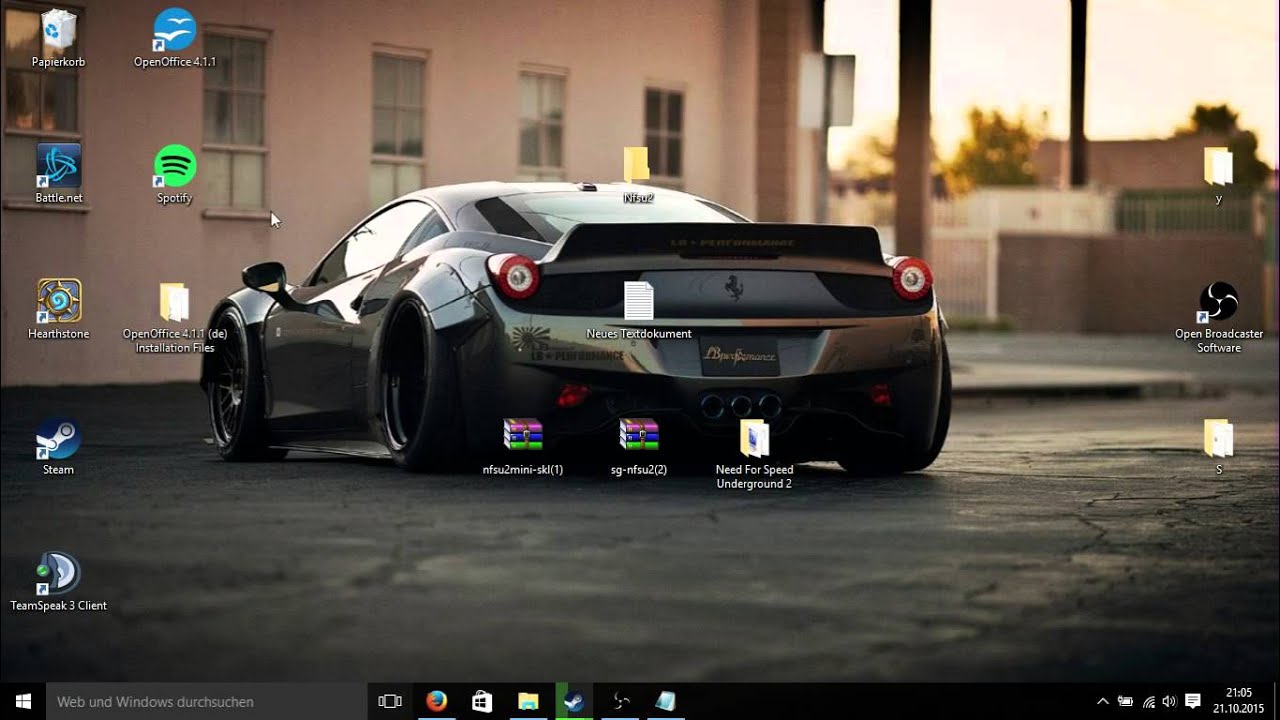This screenshot has width=1280, height=720.
Task: Open the battery status tray icon
Action: (1125, 701)
